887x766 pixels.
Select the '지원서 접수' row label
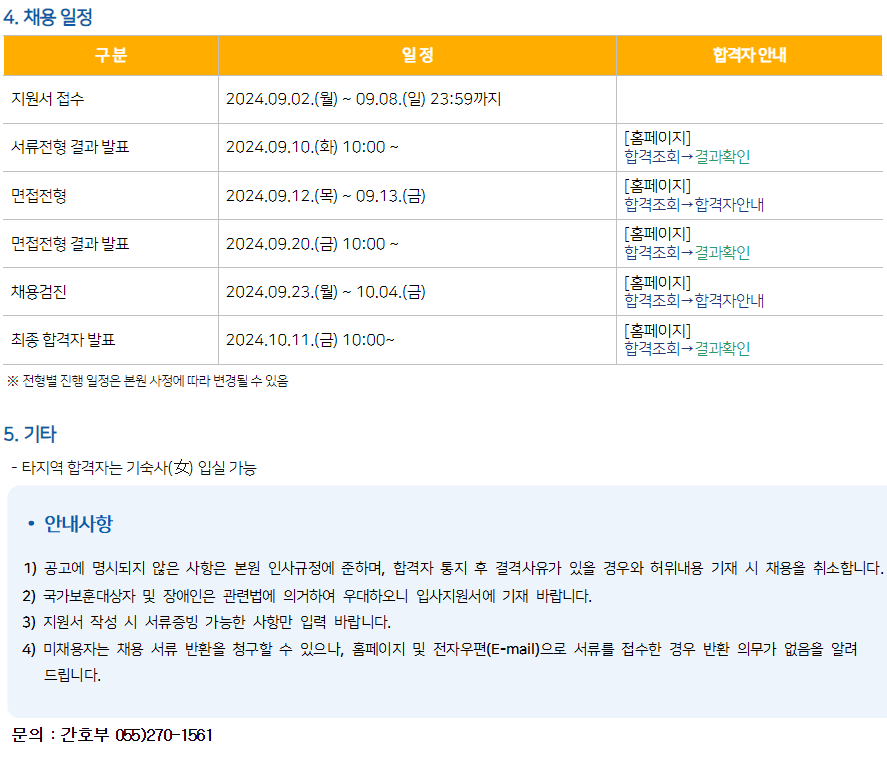pos(49,100)
